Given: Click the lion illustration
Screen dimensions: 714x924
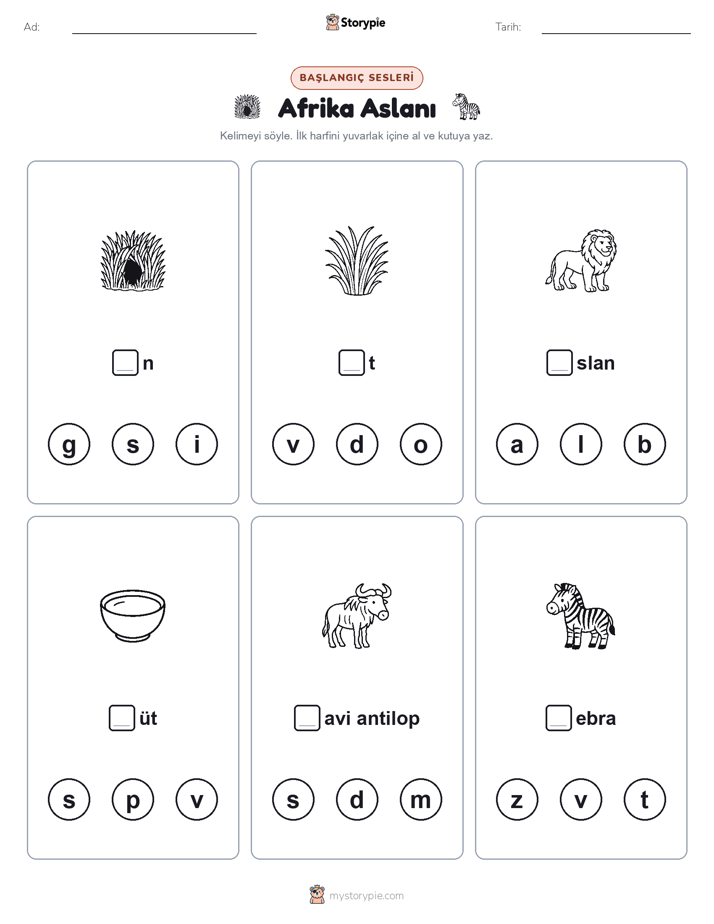Looking at the screenshot, I should (x=581, y=260).
